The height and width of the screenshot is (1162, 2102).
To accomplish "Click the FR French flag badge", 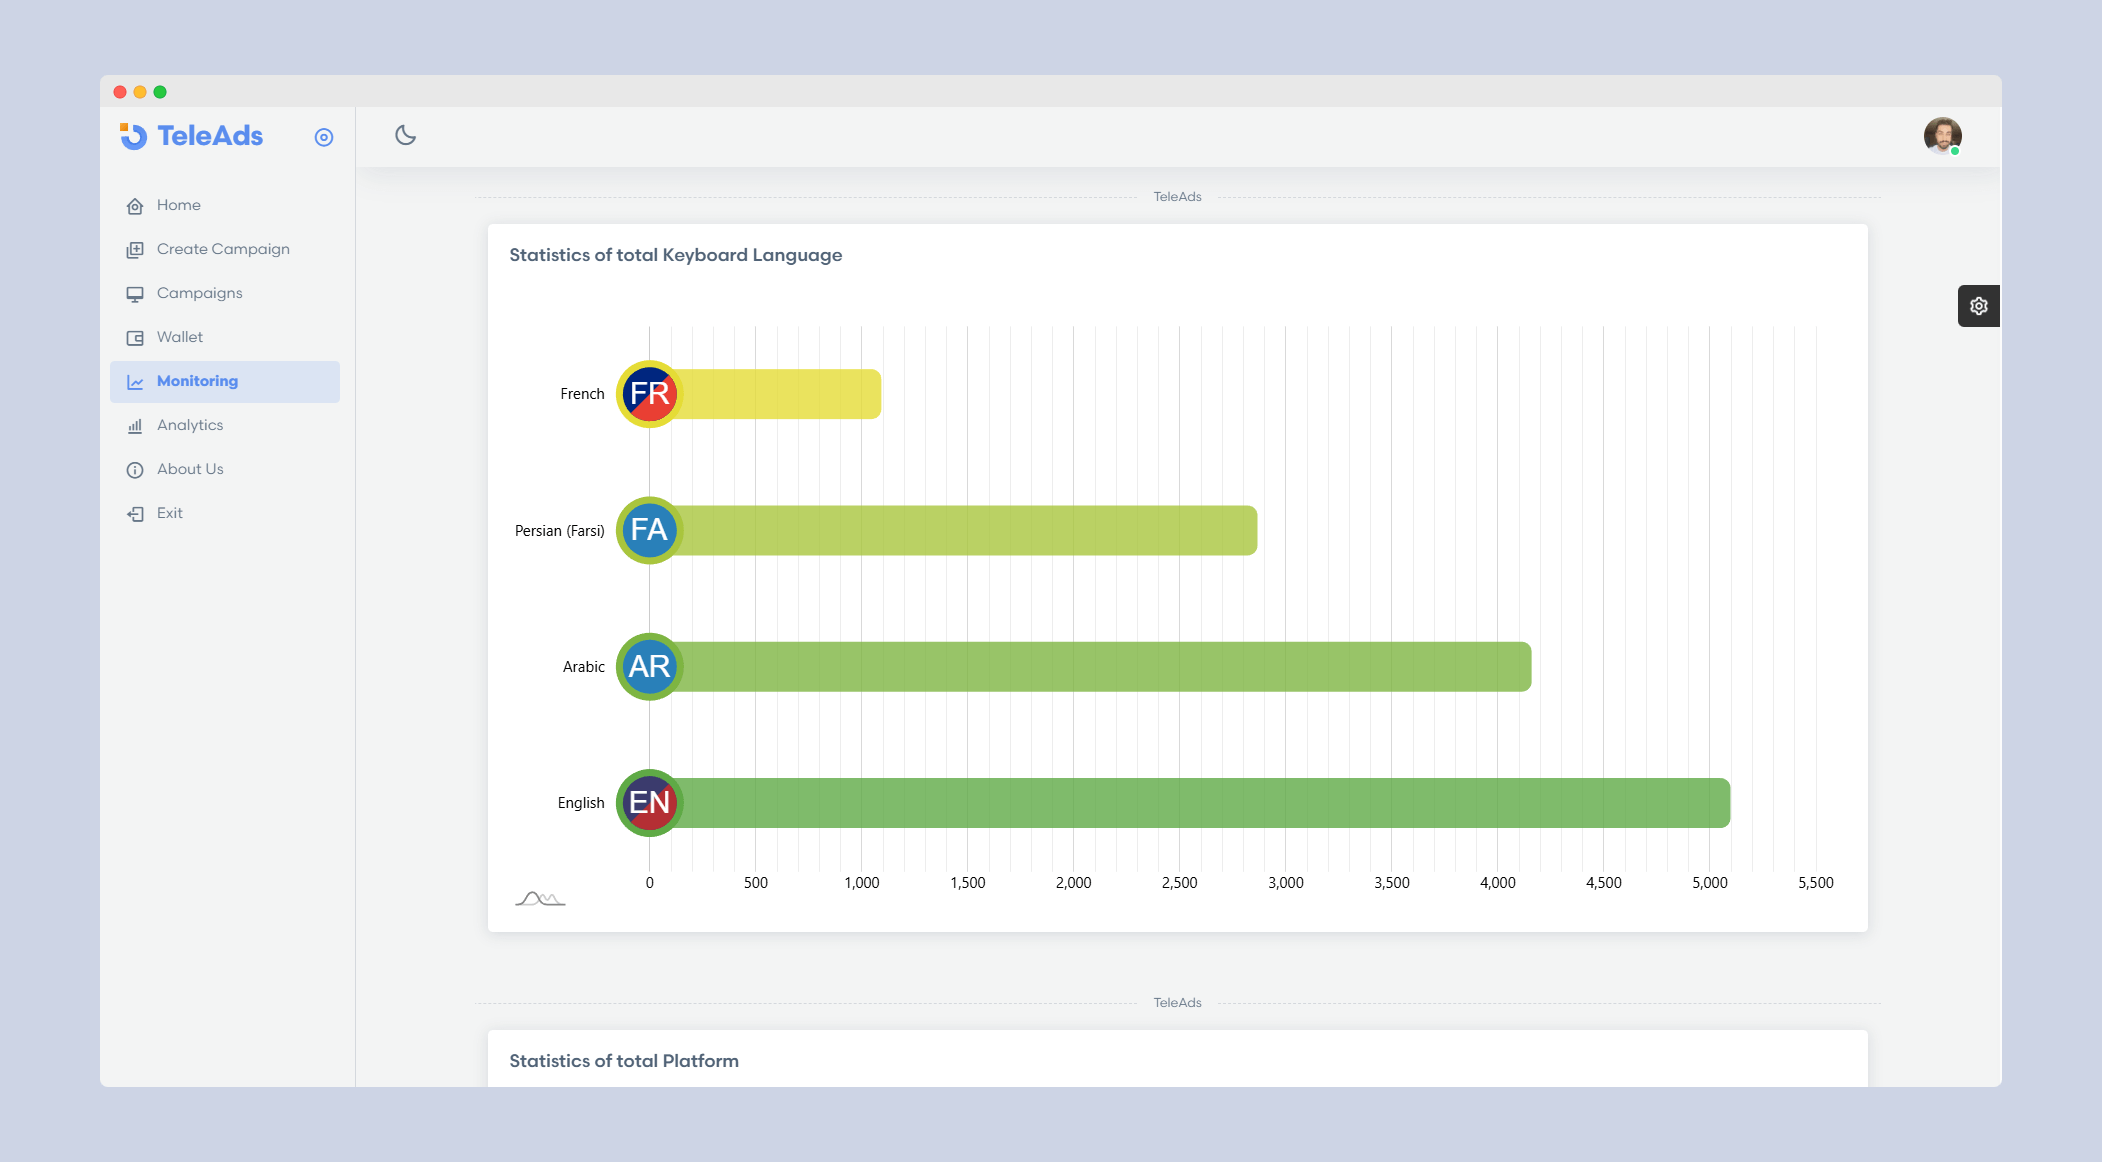I will point(649,394).
